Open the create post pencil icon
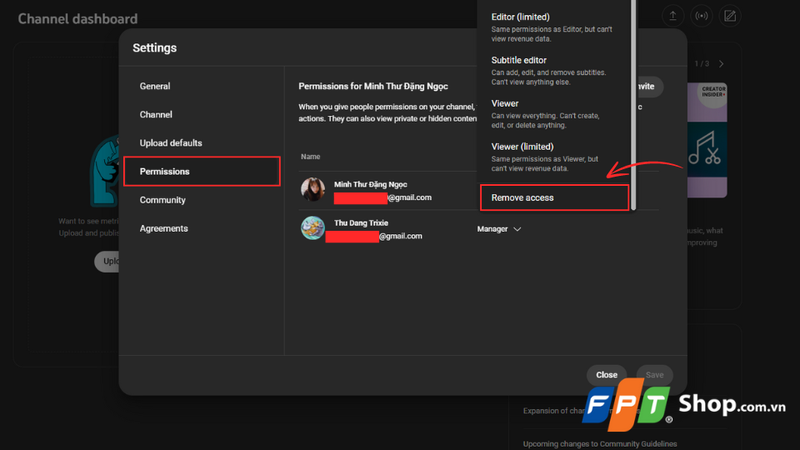 (731, 16)
